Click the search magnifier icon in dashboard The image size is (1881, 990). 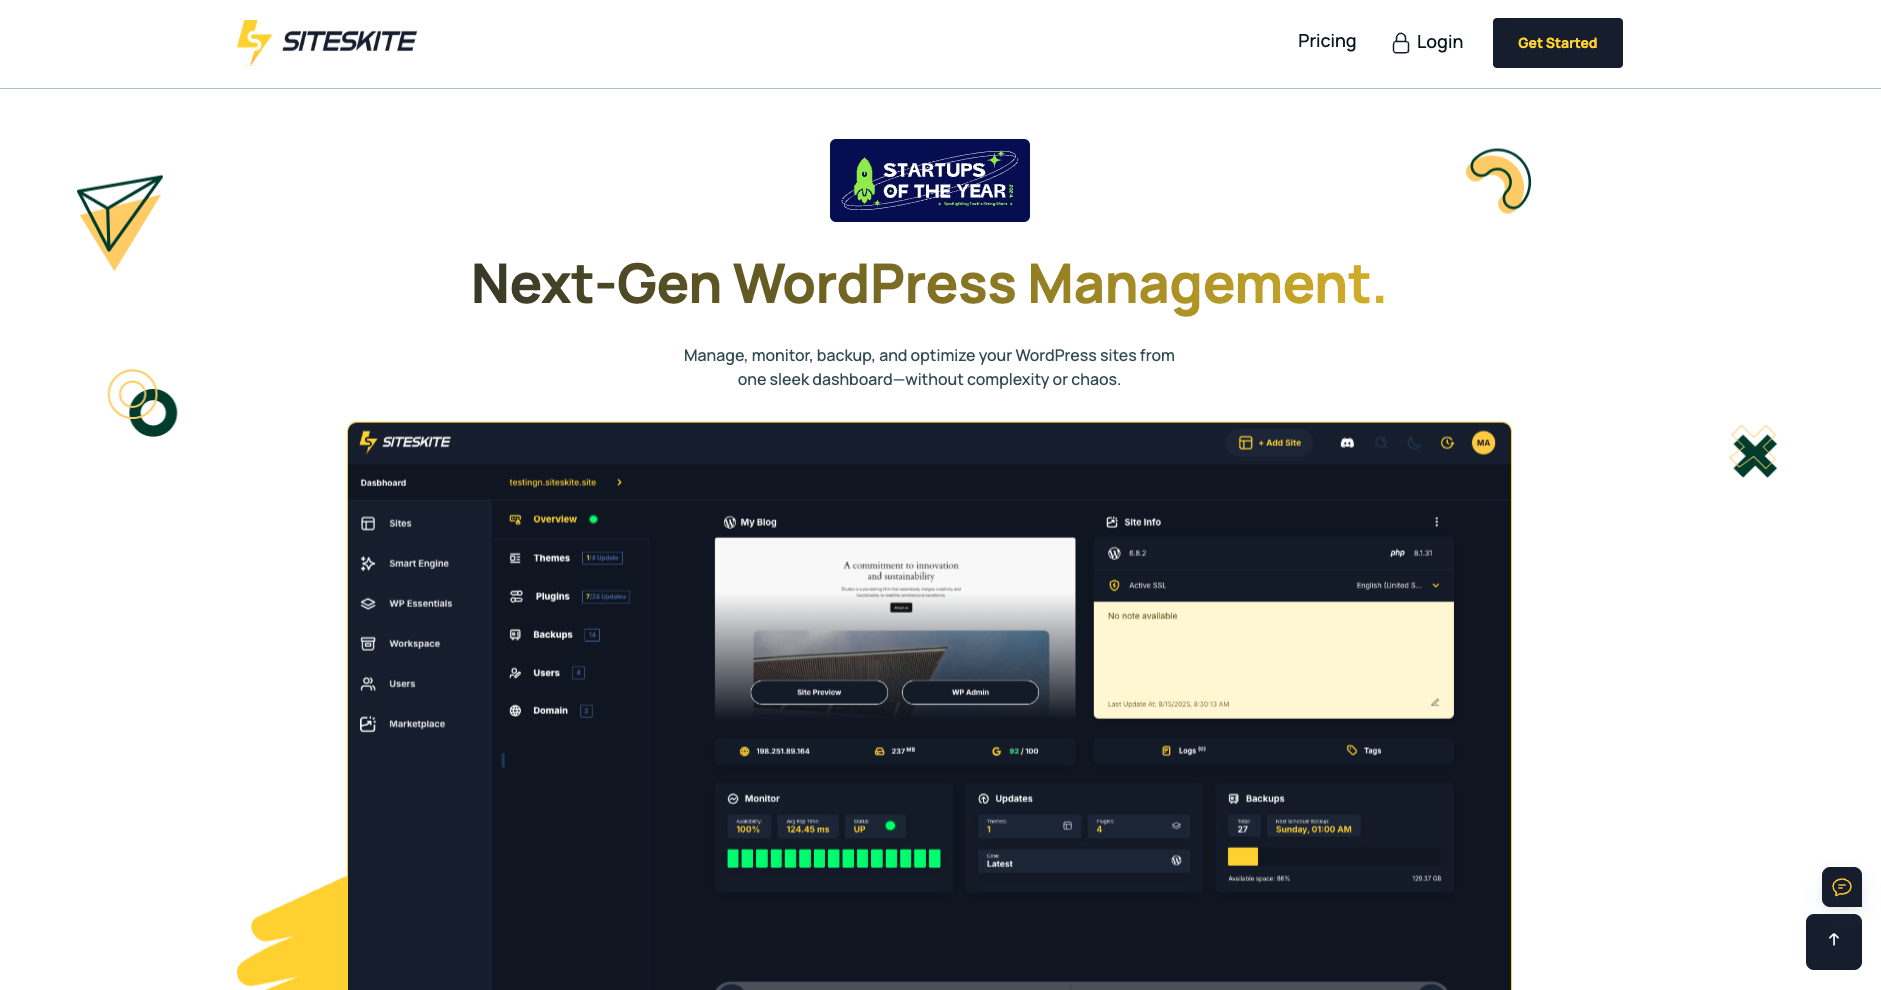click(1381, 443)
